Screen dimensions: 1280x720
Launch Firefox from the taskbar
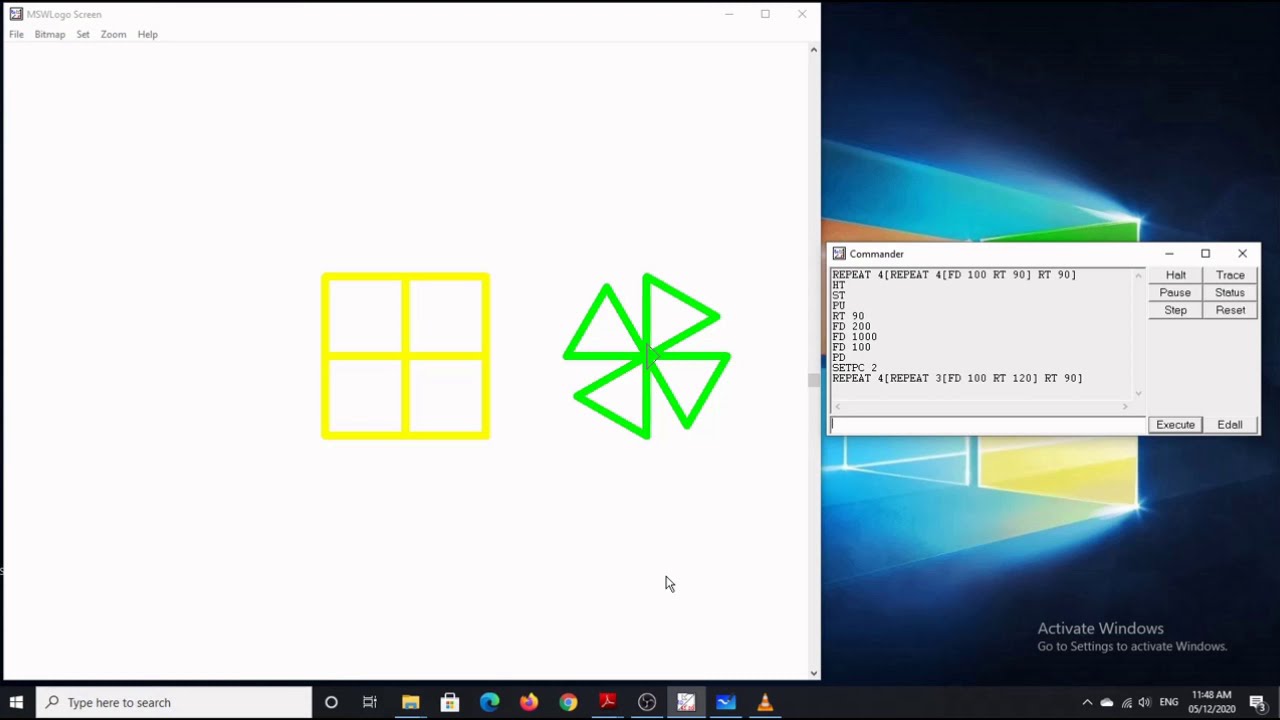(529, 702)
